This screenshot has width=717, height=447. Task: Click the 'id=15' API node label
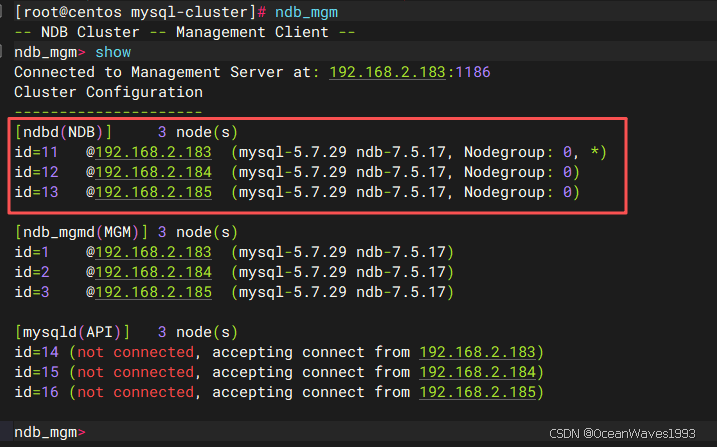coord(36,372)
